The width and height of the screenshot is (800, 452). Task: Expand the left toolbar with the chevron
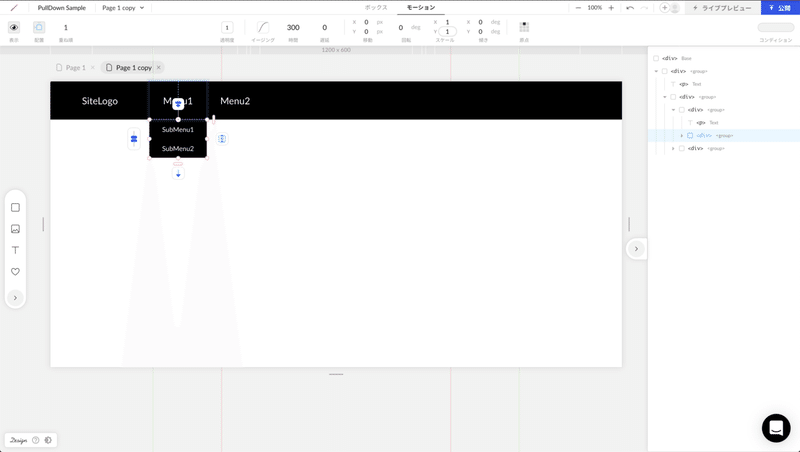pyautogui.click(x=15, y=298)
